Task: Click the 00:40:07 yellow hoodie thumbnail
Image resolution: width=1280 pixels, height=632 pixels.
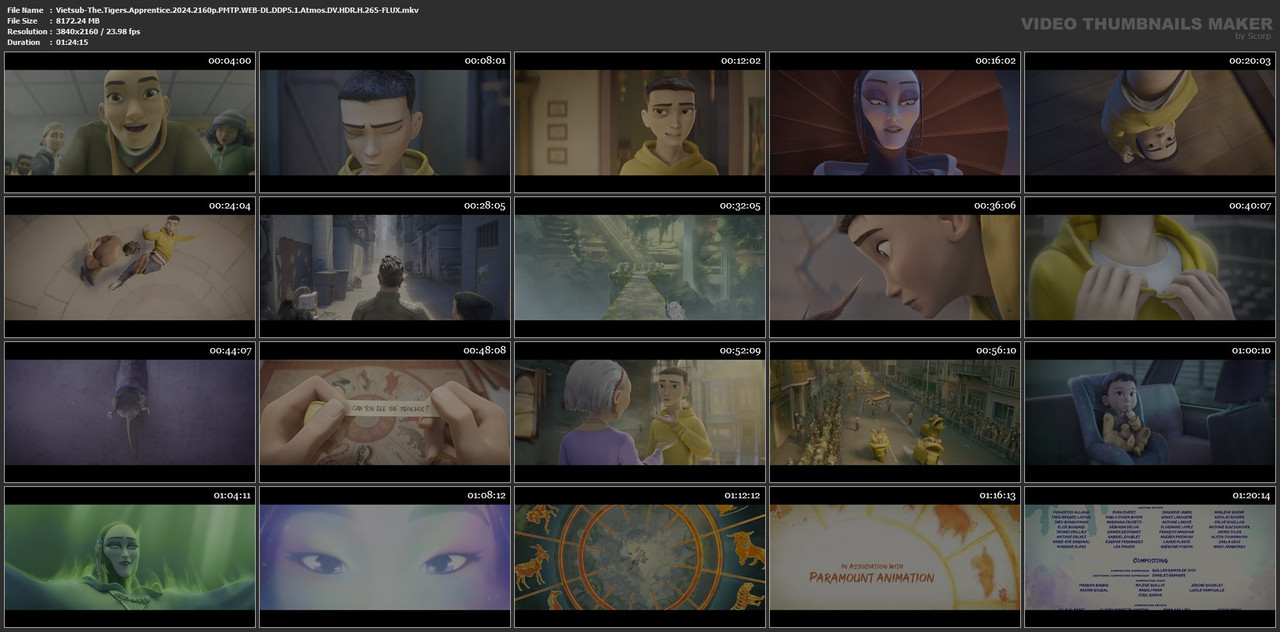Action: click(1150, 267)
